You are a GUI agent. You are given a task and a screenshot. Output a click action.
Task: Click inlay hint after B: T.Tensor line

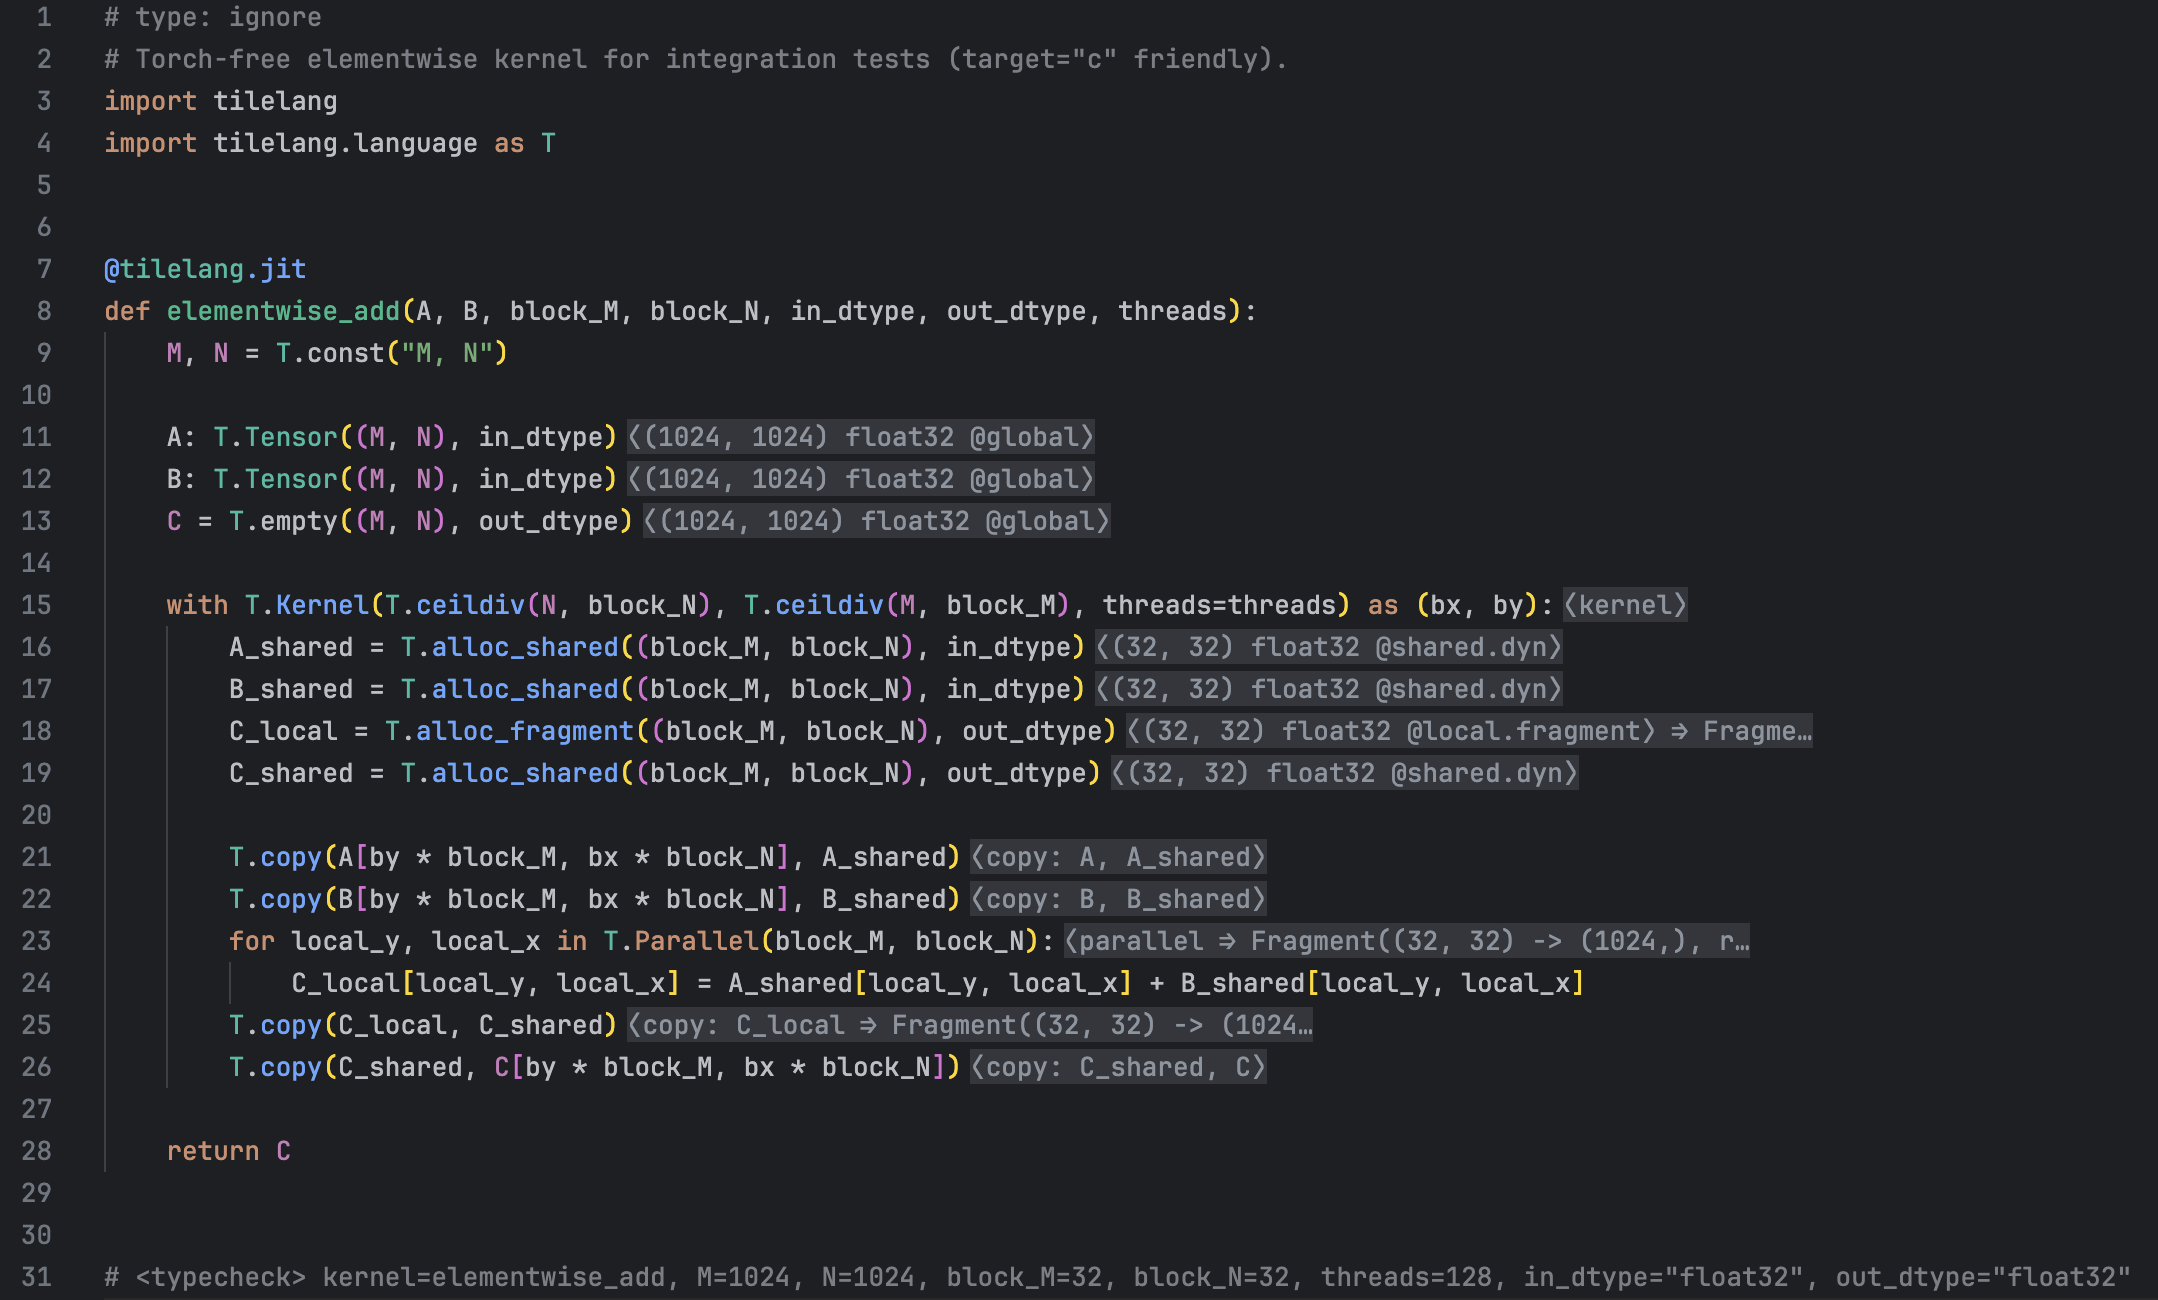[861, 479]
